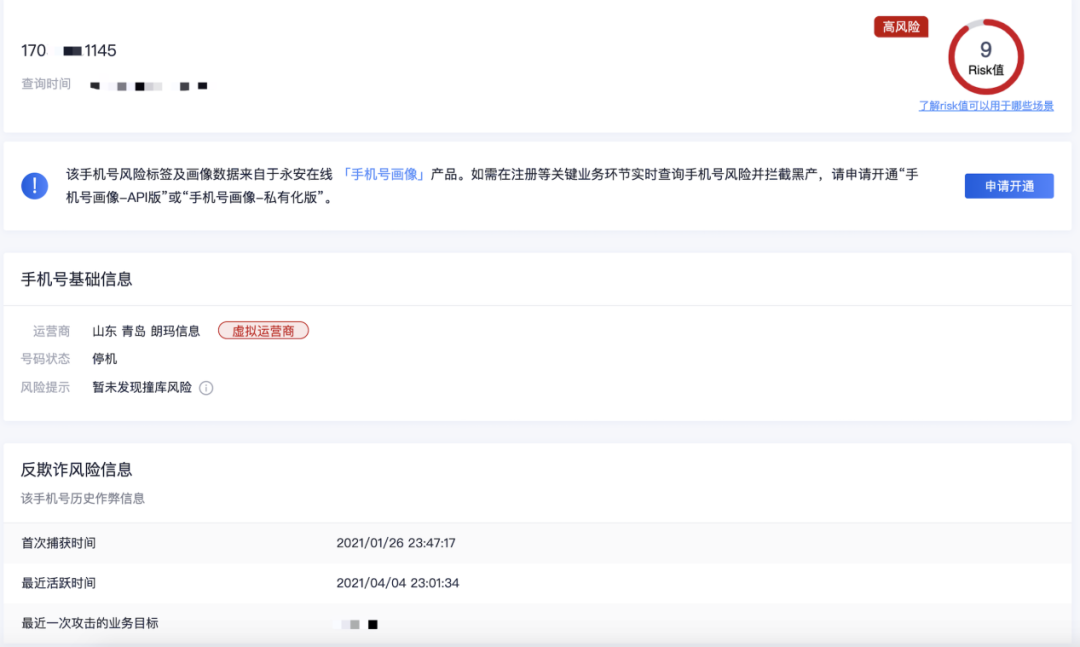Click the info icon next to 暂未发现撞库风险
This screenshot has width=1080, height=647.
(x=206, y=388)
